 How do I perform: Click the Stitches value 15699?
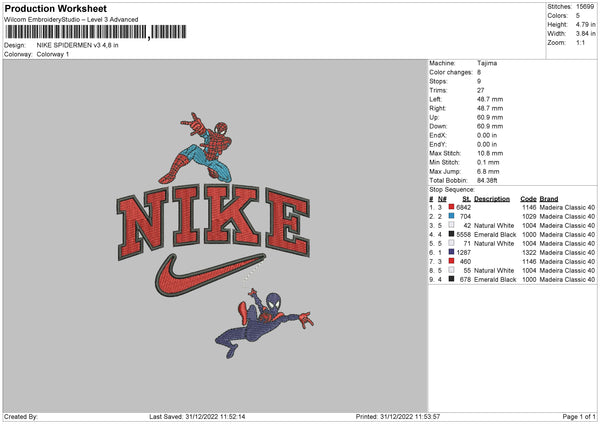coord(585,7)
